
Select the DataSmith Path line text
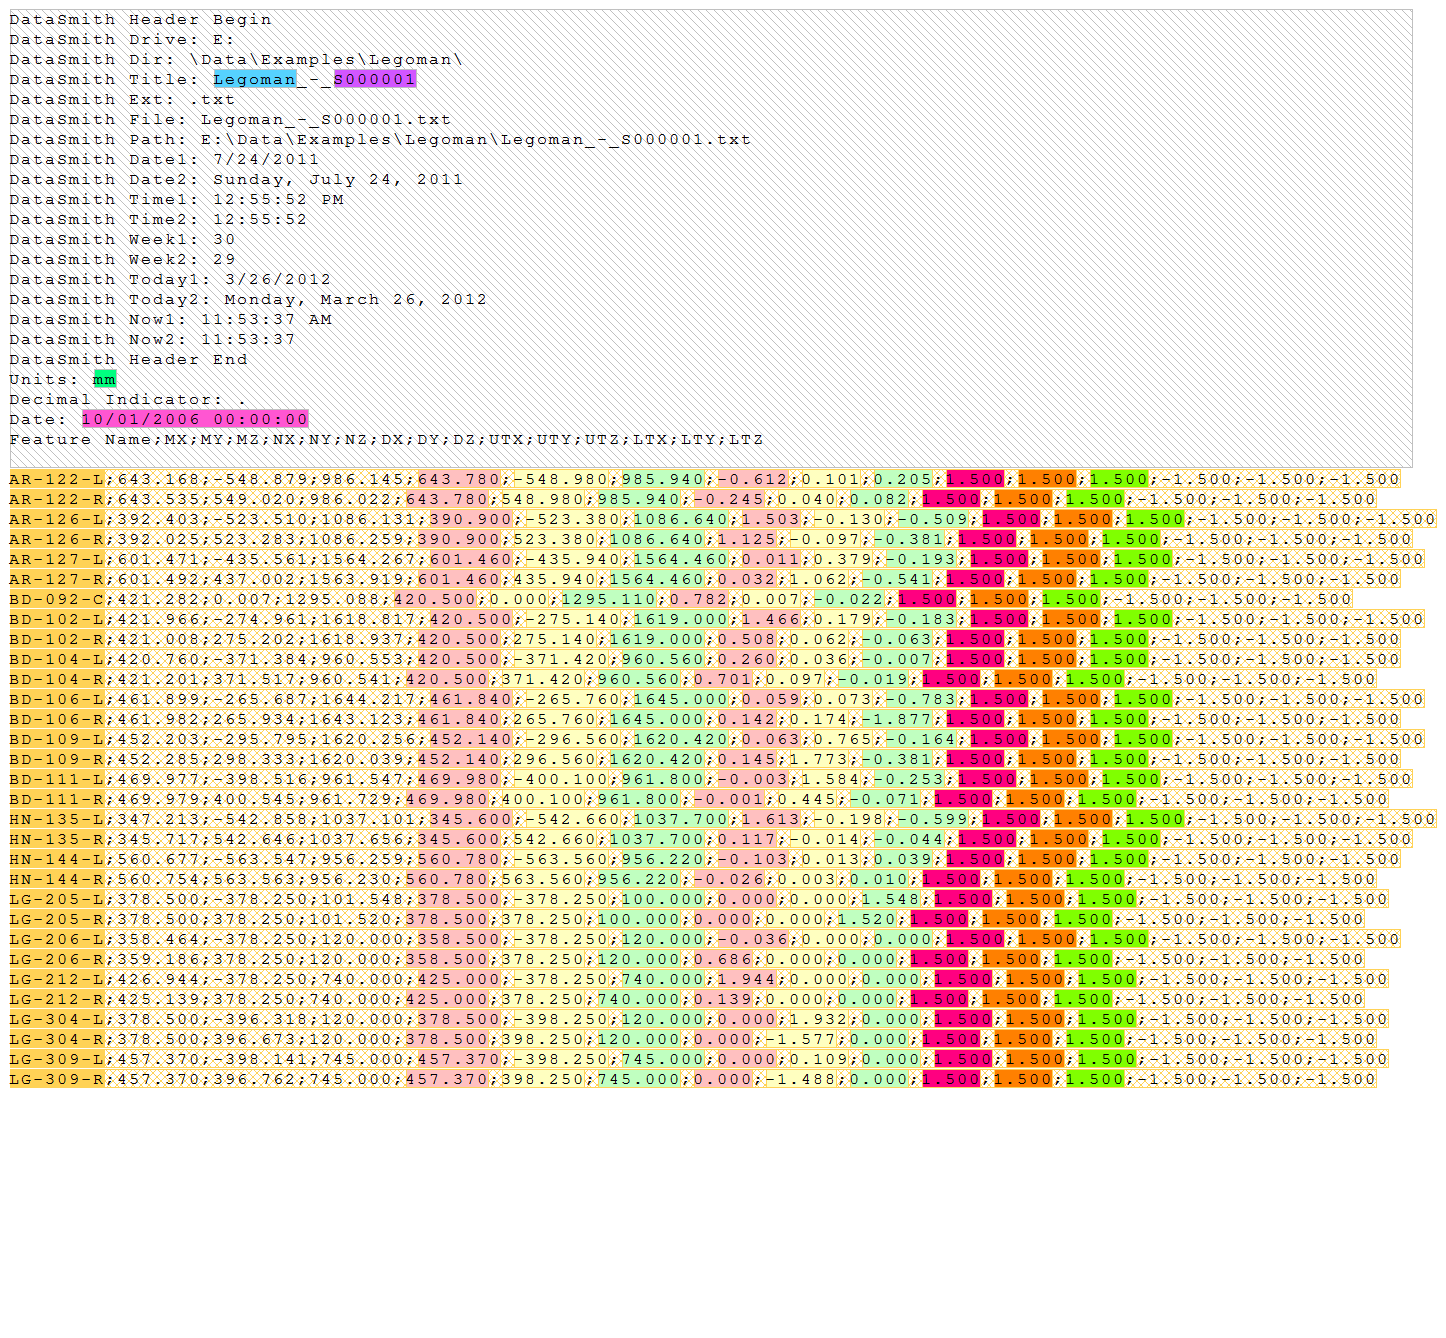click(x=379, y=139)
